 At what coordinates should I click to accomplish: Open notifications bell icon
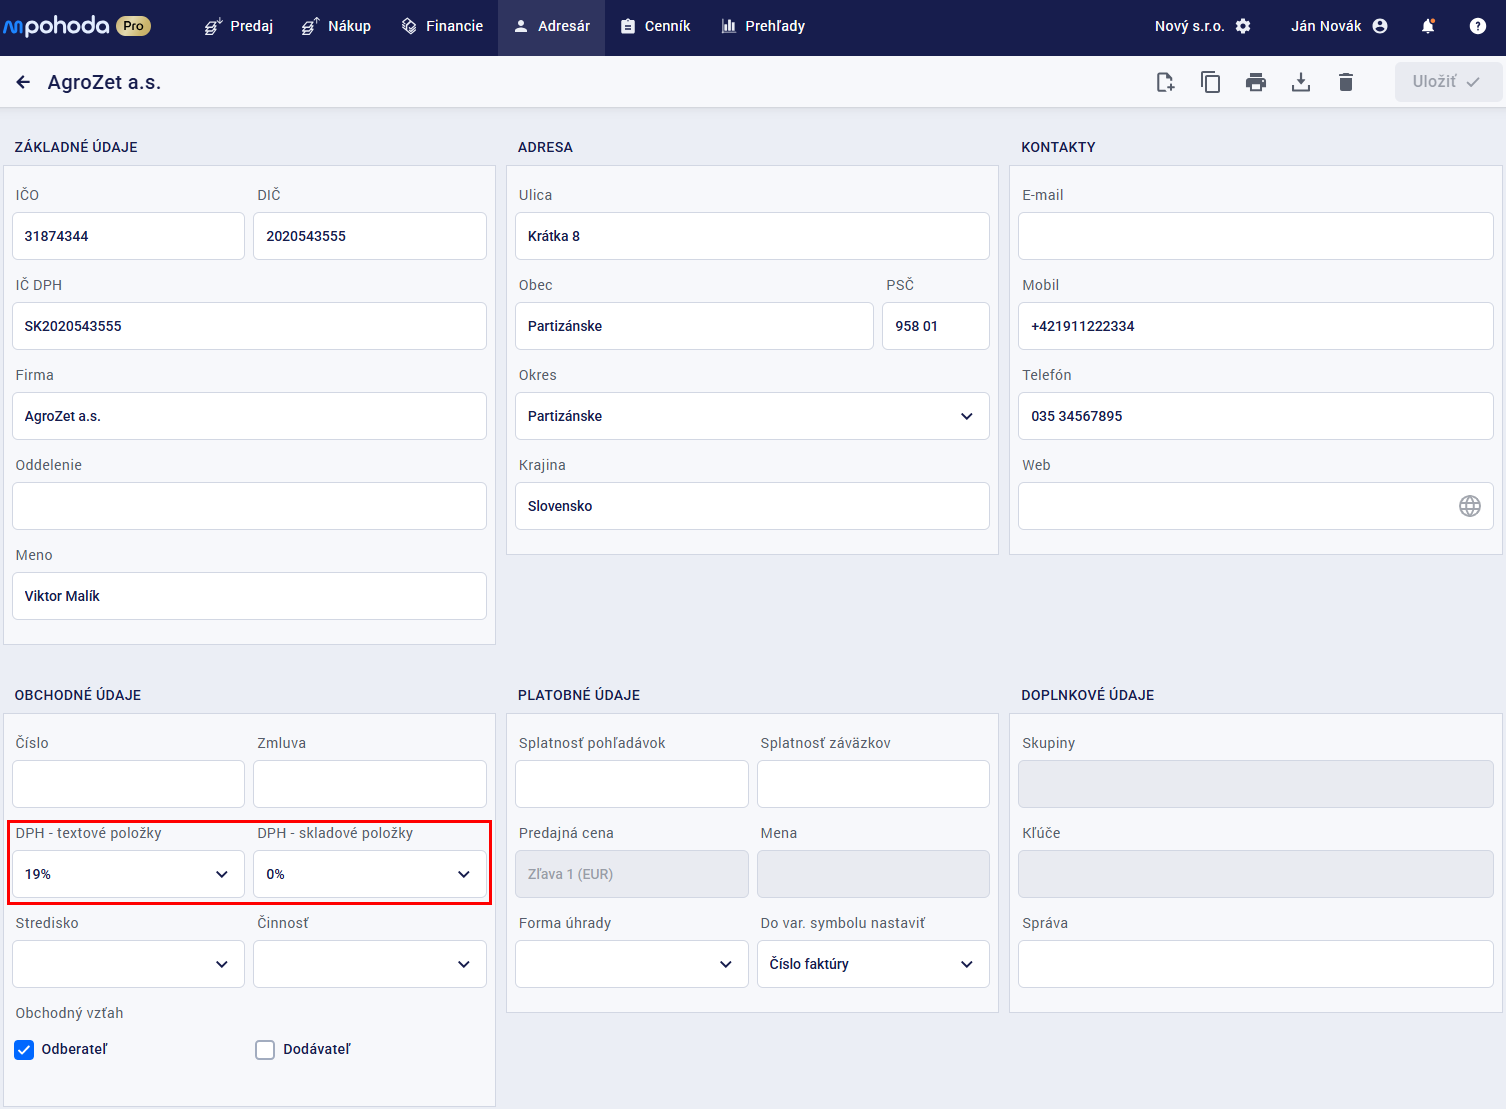(x=1428, y=26)
